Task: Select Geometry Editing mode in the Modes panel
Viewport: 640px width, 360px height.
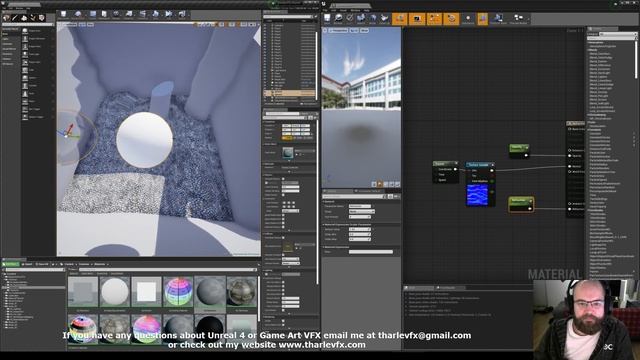Action: pyautogui.click(x=42, y=18)
